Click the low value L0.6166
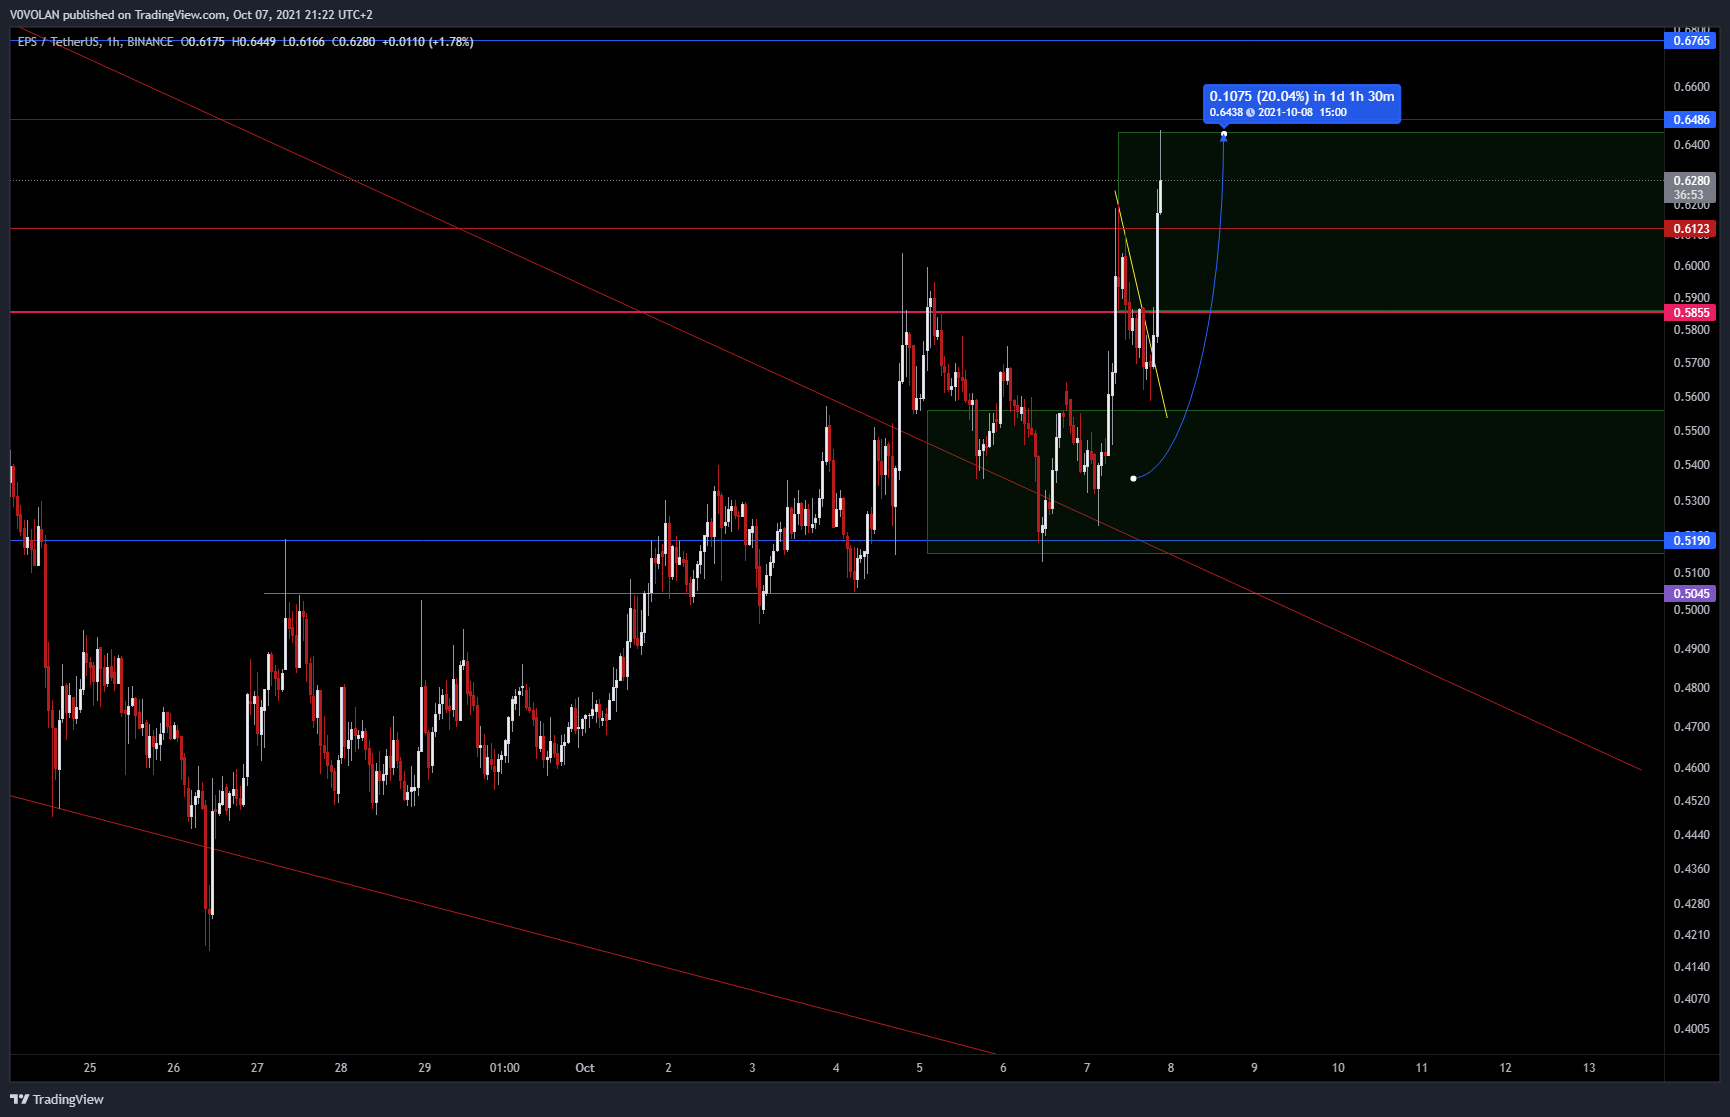The image size is (1730, 1117). (304, 42)
